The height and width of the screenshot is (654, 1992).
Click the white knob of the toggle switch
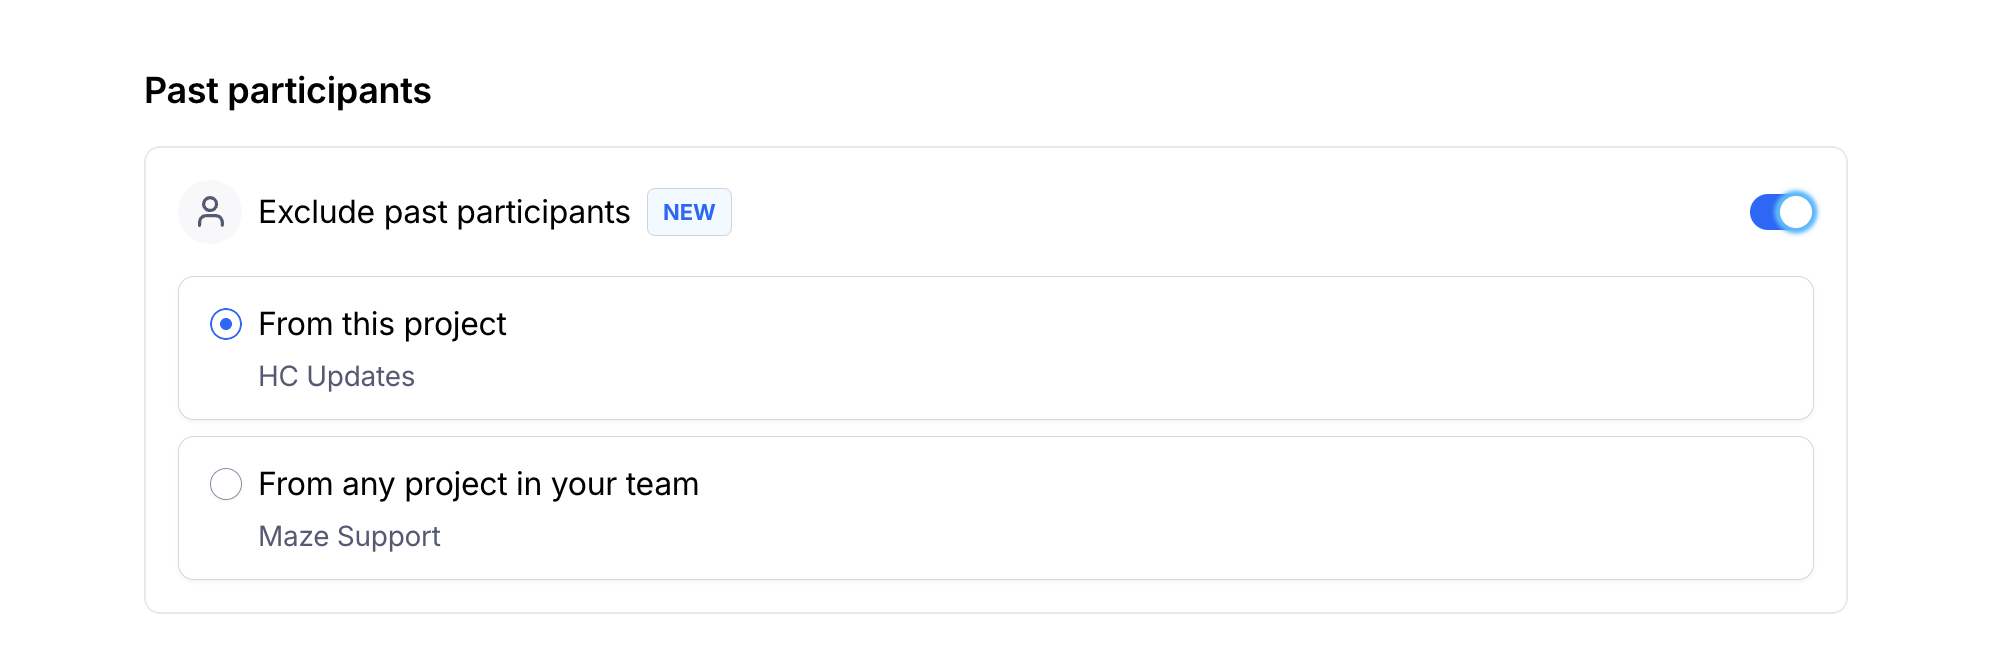[1796, 212]
